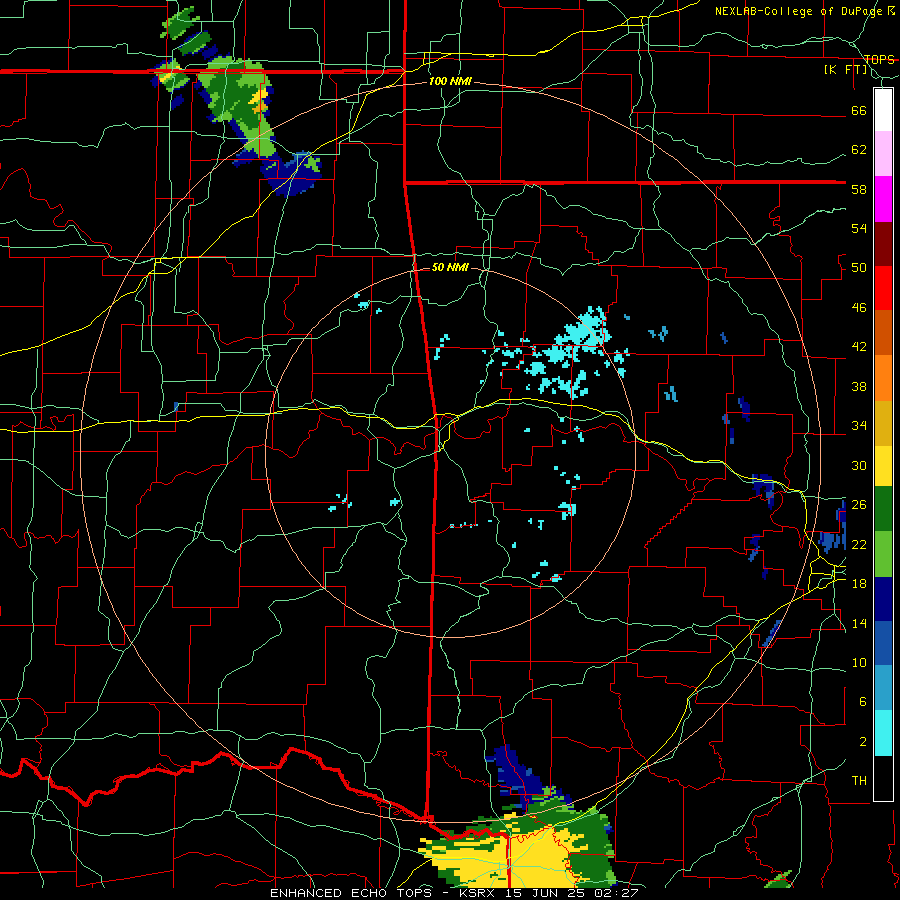Click the 46 legend value
Viewport: 900px width, 900px height.
[x=859, y=308]
